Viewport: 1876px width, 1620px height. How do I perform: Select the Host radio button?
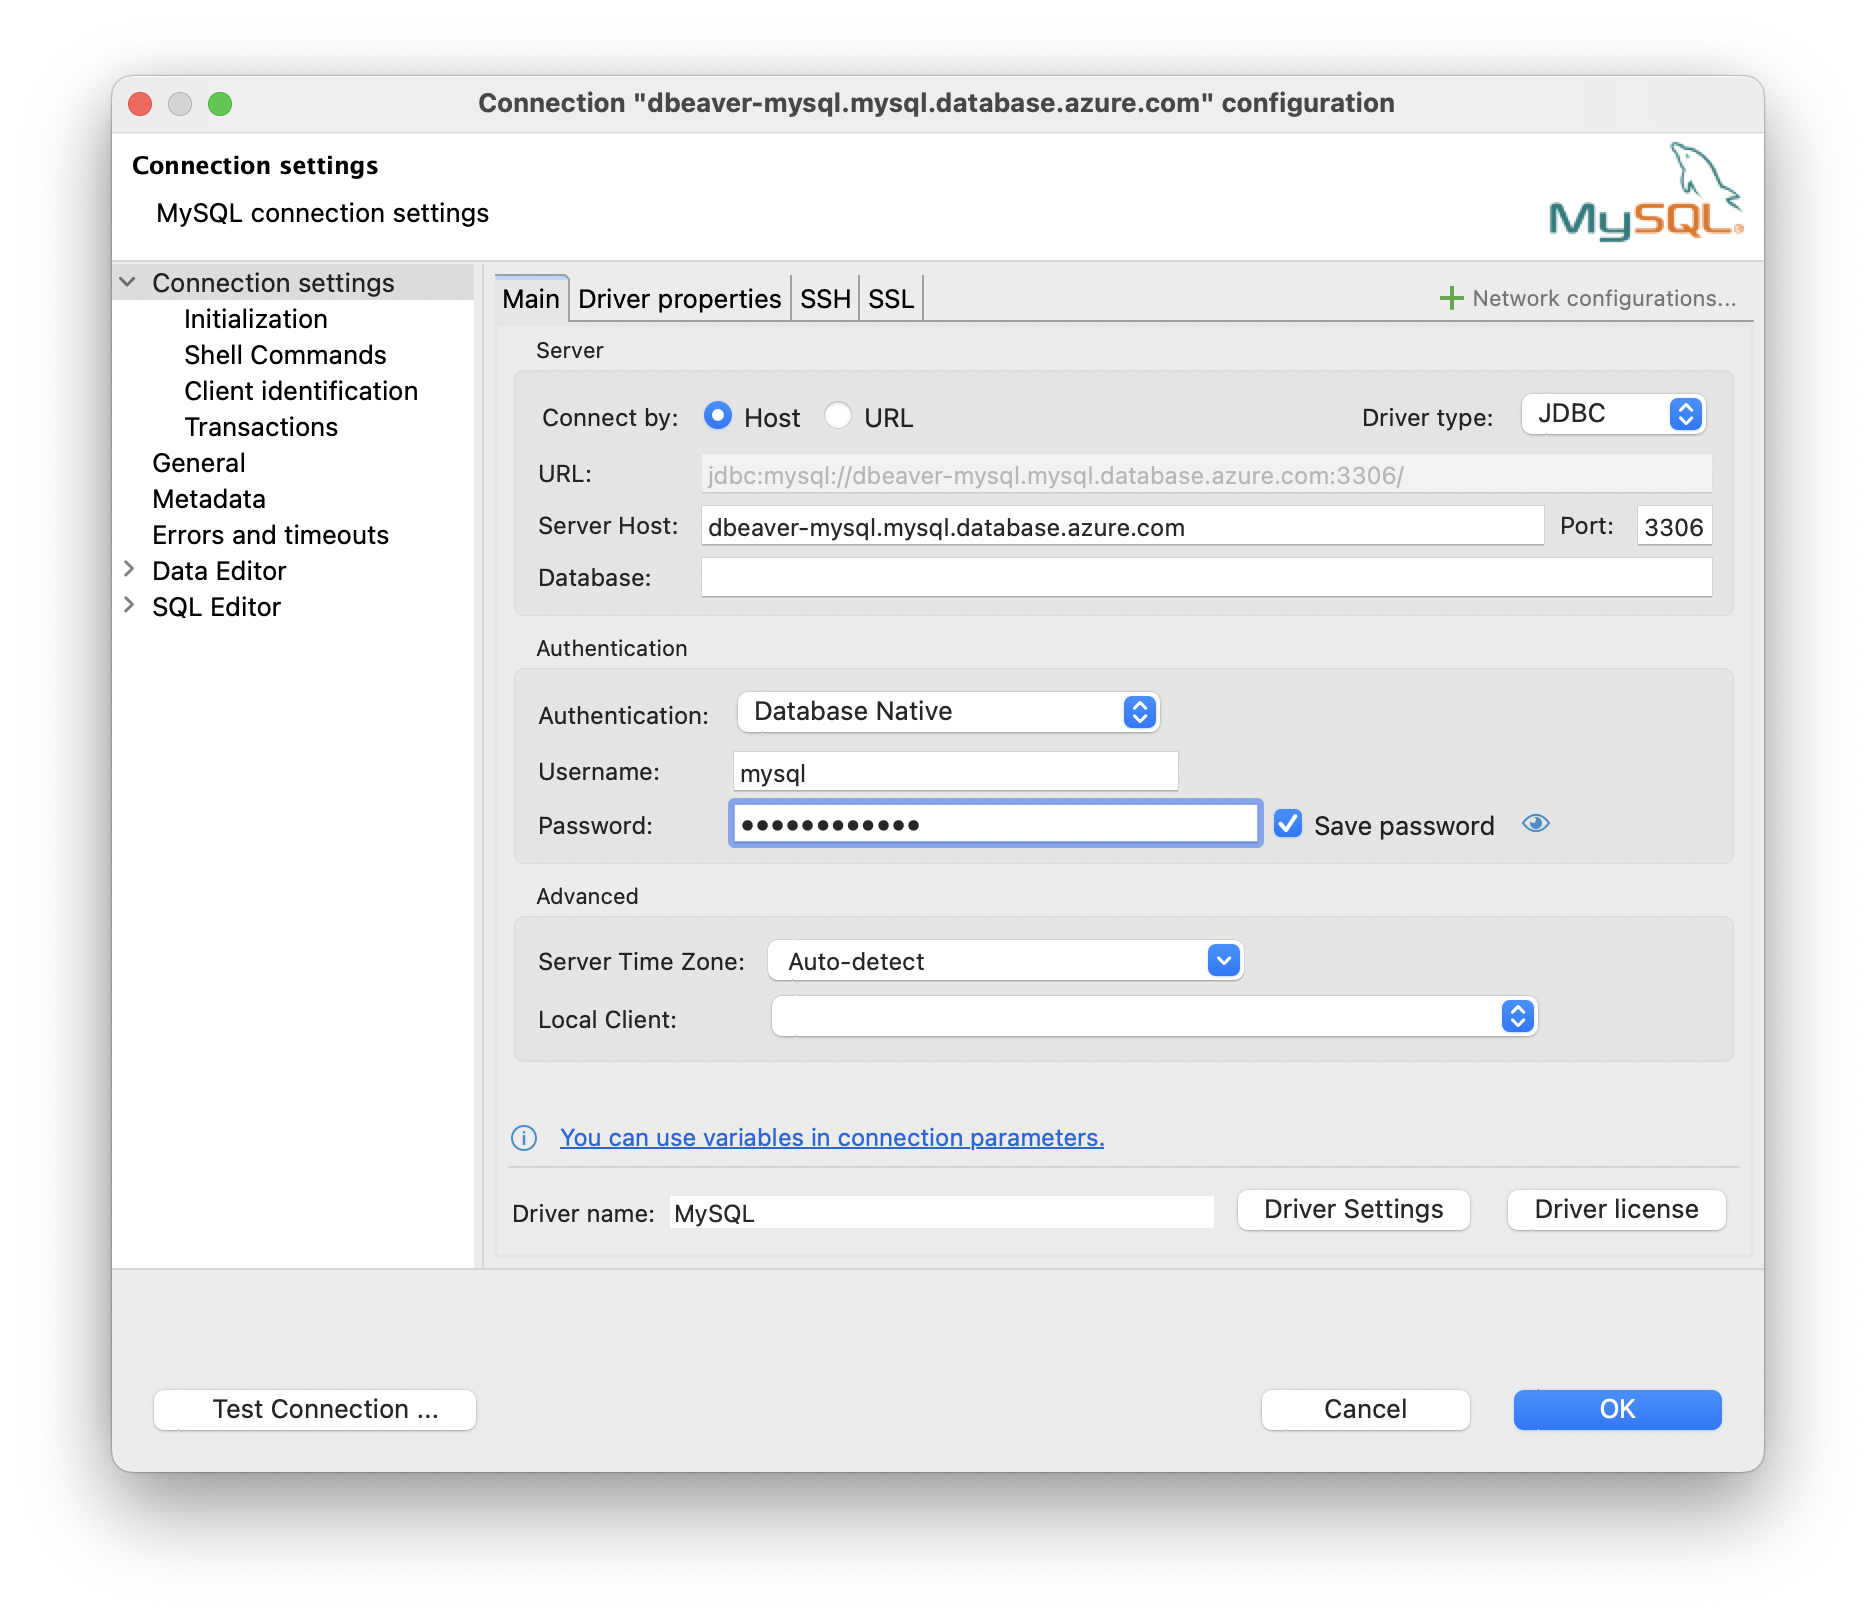click(x=718, y=416)
